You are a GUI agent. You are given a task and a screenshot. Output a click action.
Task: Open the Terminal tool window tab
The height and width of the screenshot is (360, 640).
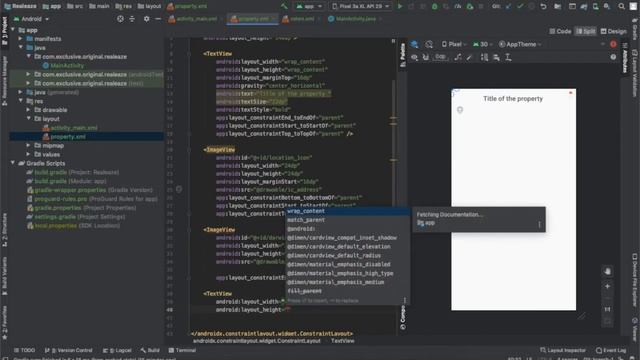tap(182, 350)
